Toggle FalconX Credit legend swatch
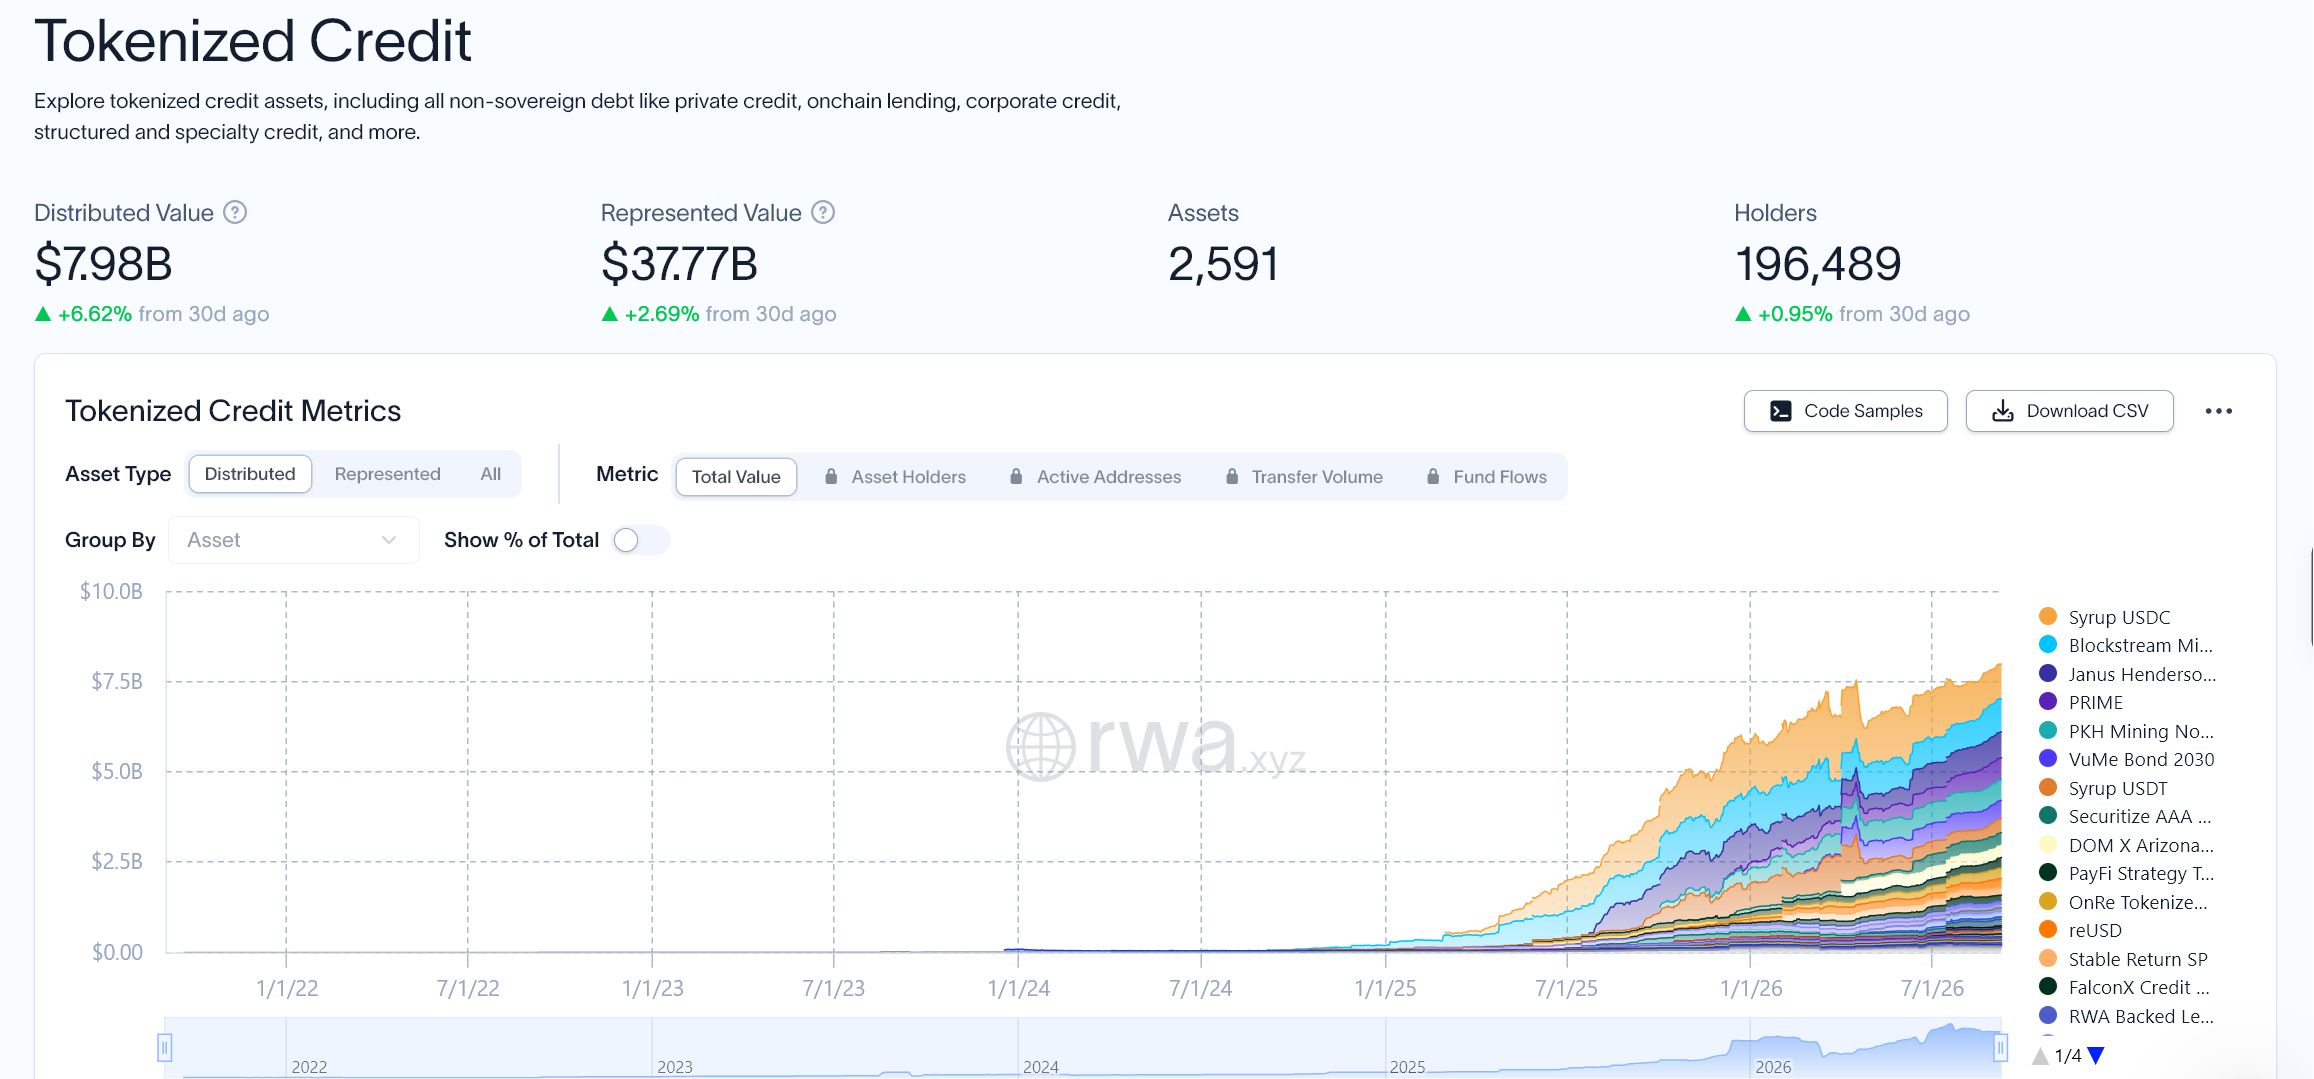The image size is (2314, 1079). coord(2048,987)
